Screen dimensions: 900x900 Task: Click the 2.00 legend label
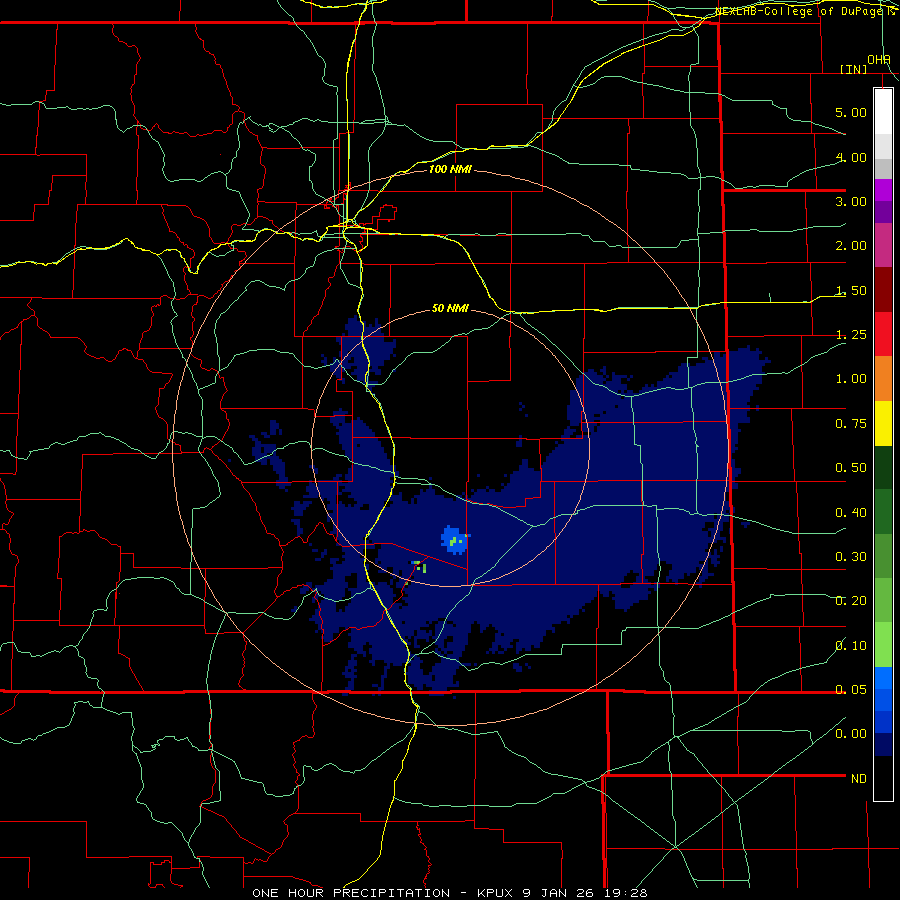tap(851, 246)
